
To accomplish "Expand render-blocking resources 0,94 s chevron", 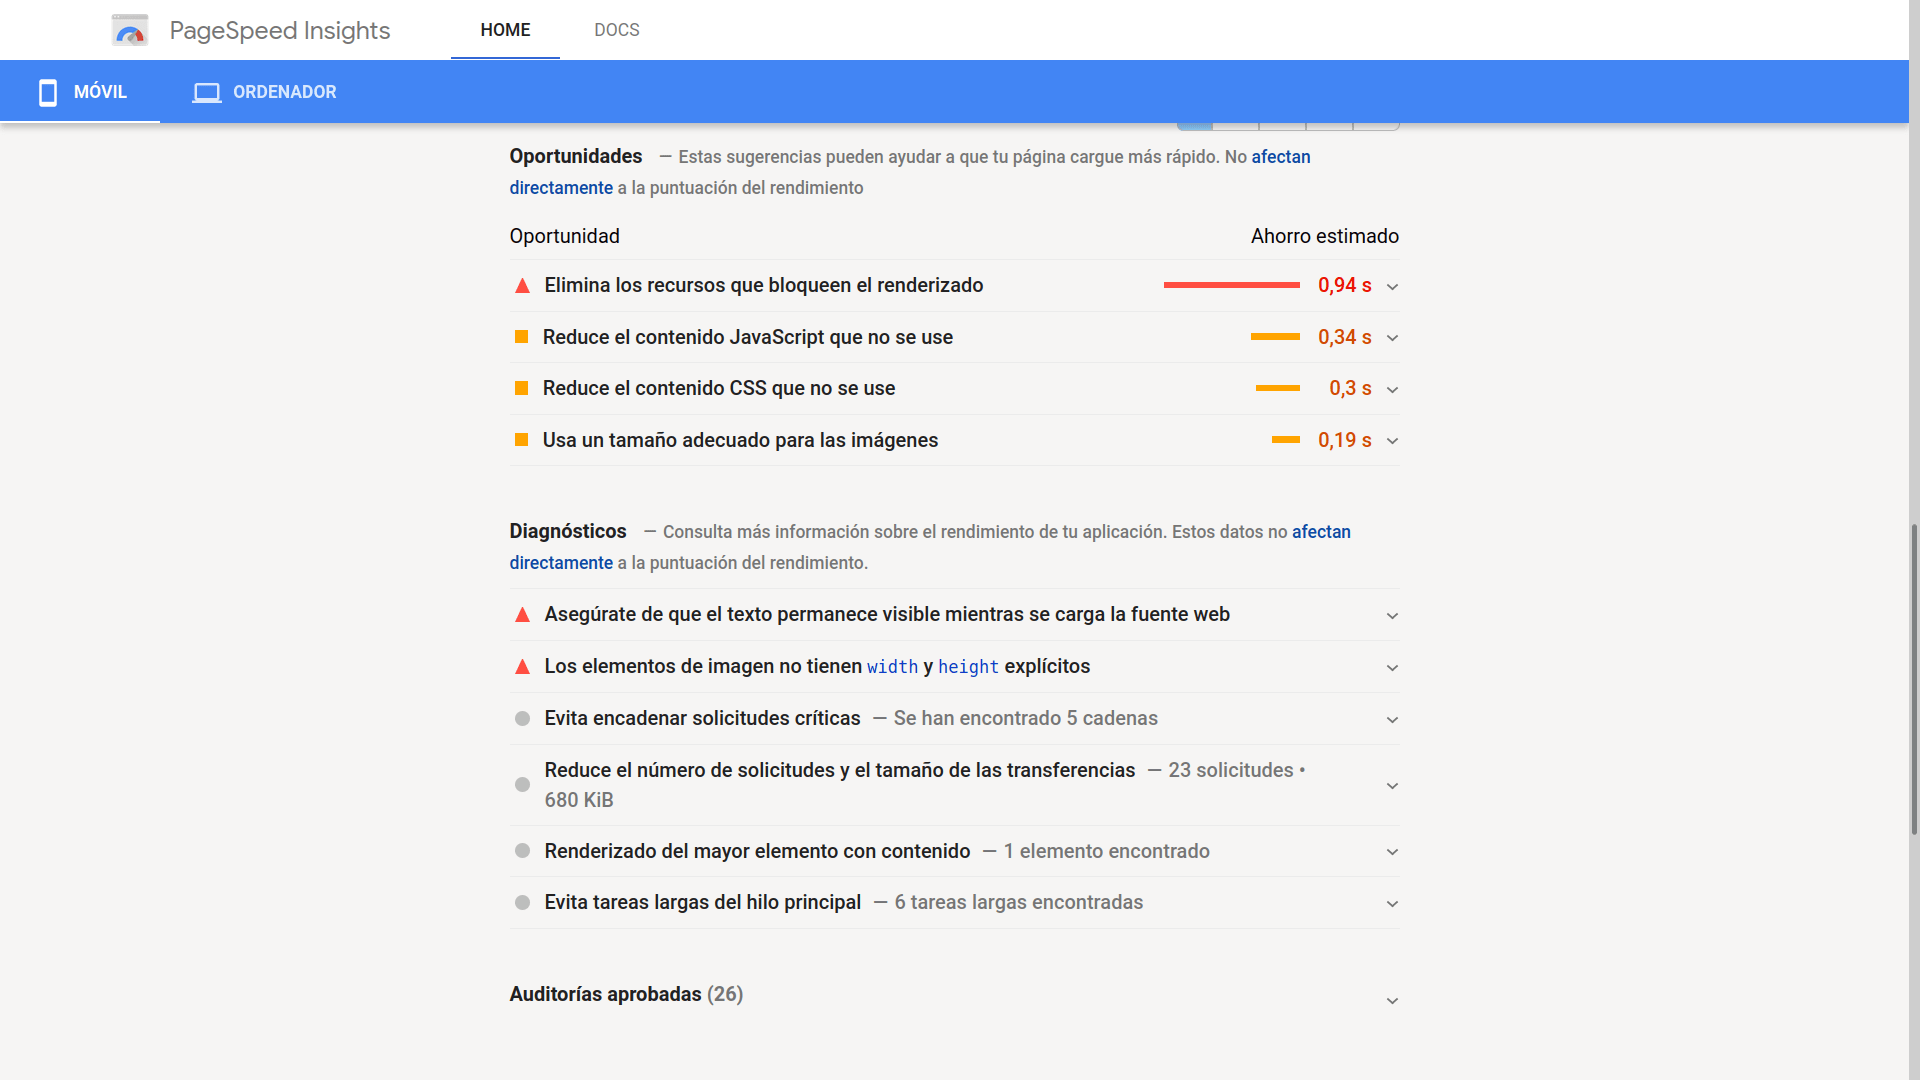I will pyautogui.click(x=1392, y=287).
